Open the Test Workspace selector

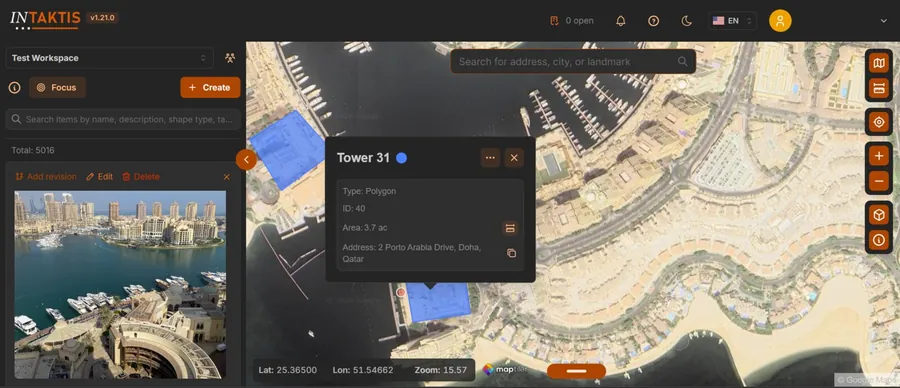[109, 58]
